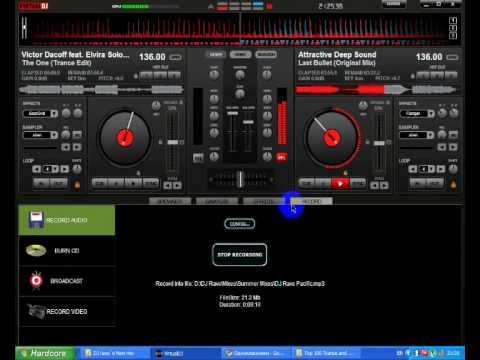Image resolution: width=480 pixels, height=360 pixels.
Task: Toggle the left channel PFL headphone button
Action: (x=198, y=158)
